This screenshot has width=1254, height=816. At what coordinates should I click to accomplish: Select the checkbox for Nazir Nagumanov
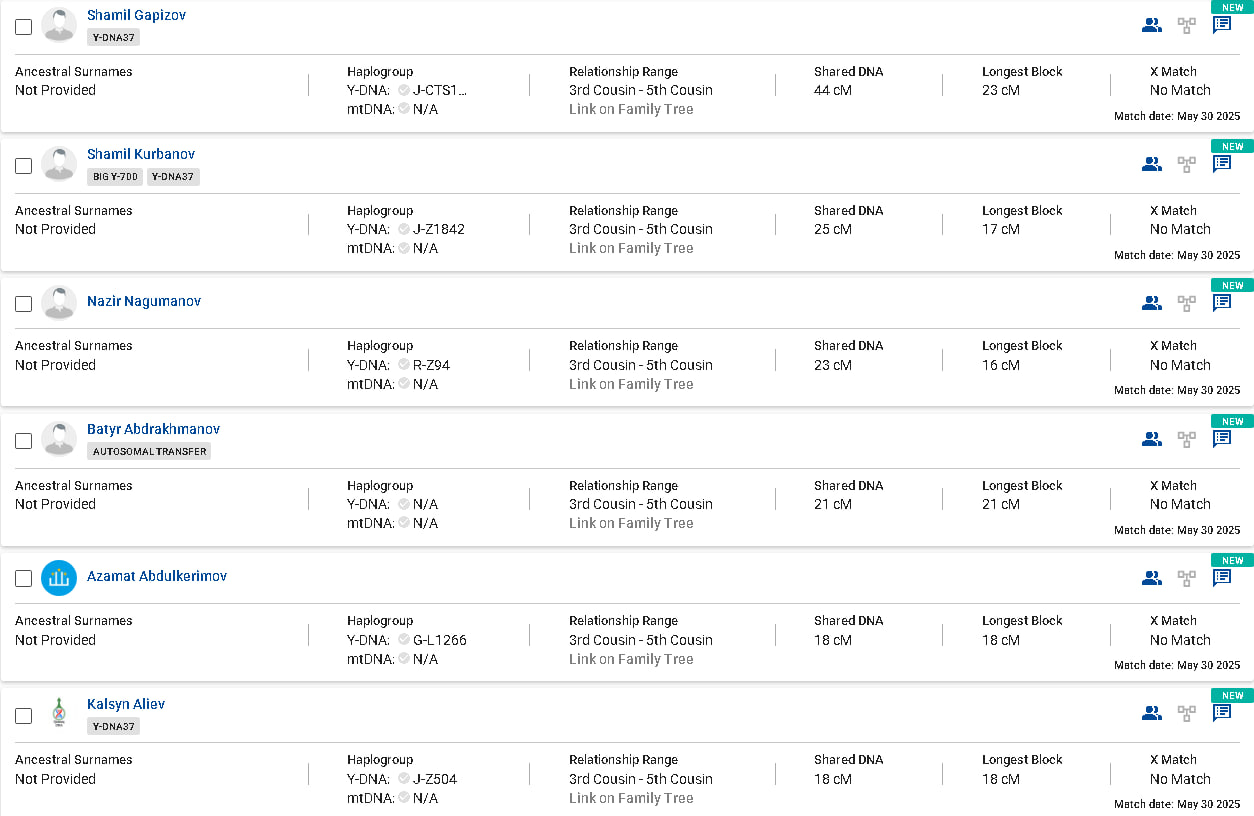(24, 304)
